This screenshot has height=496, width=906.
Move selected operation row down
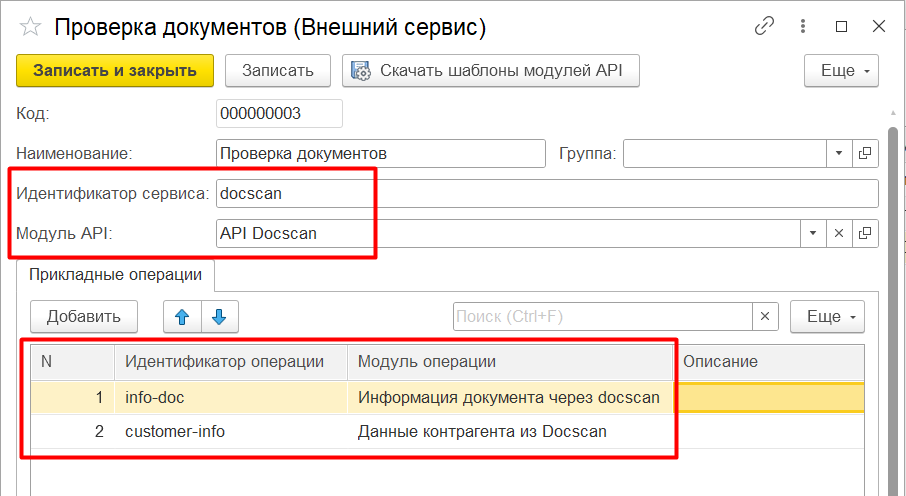[219, 317]
